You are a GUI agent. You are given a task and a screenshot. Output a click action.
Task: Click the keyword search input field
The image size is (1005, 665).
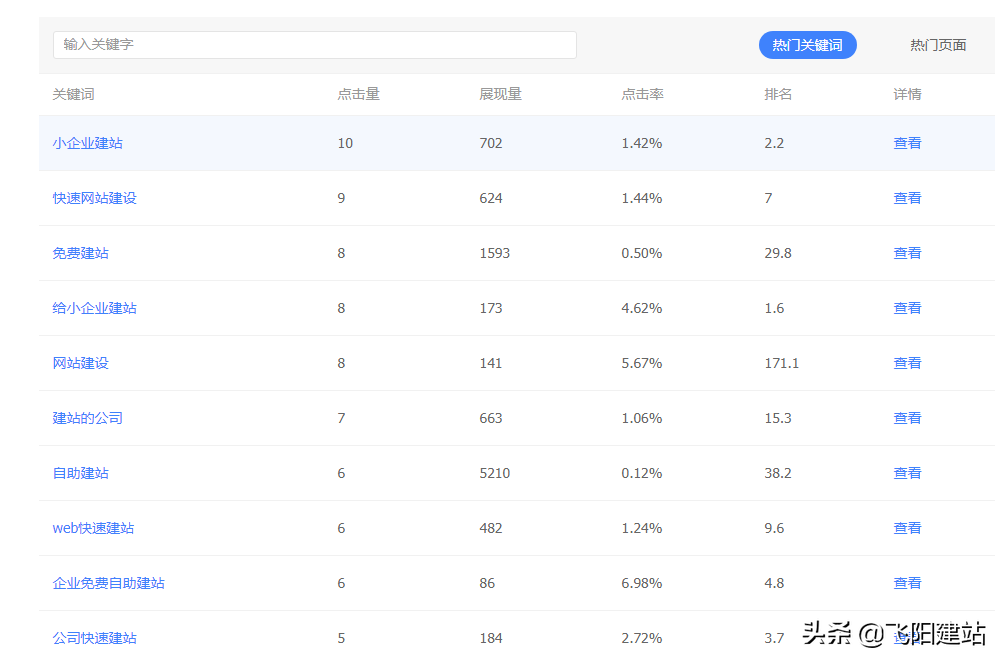pos(315,45)
